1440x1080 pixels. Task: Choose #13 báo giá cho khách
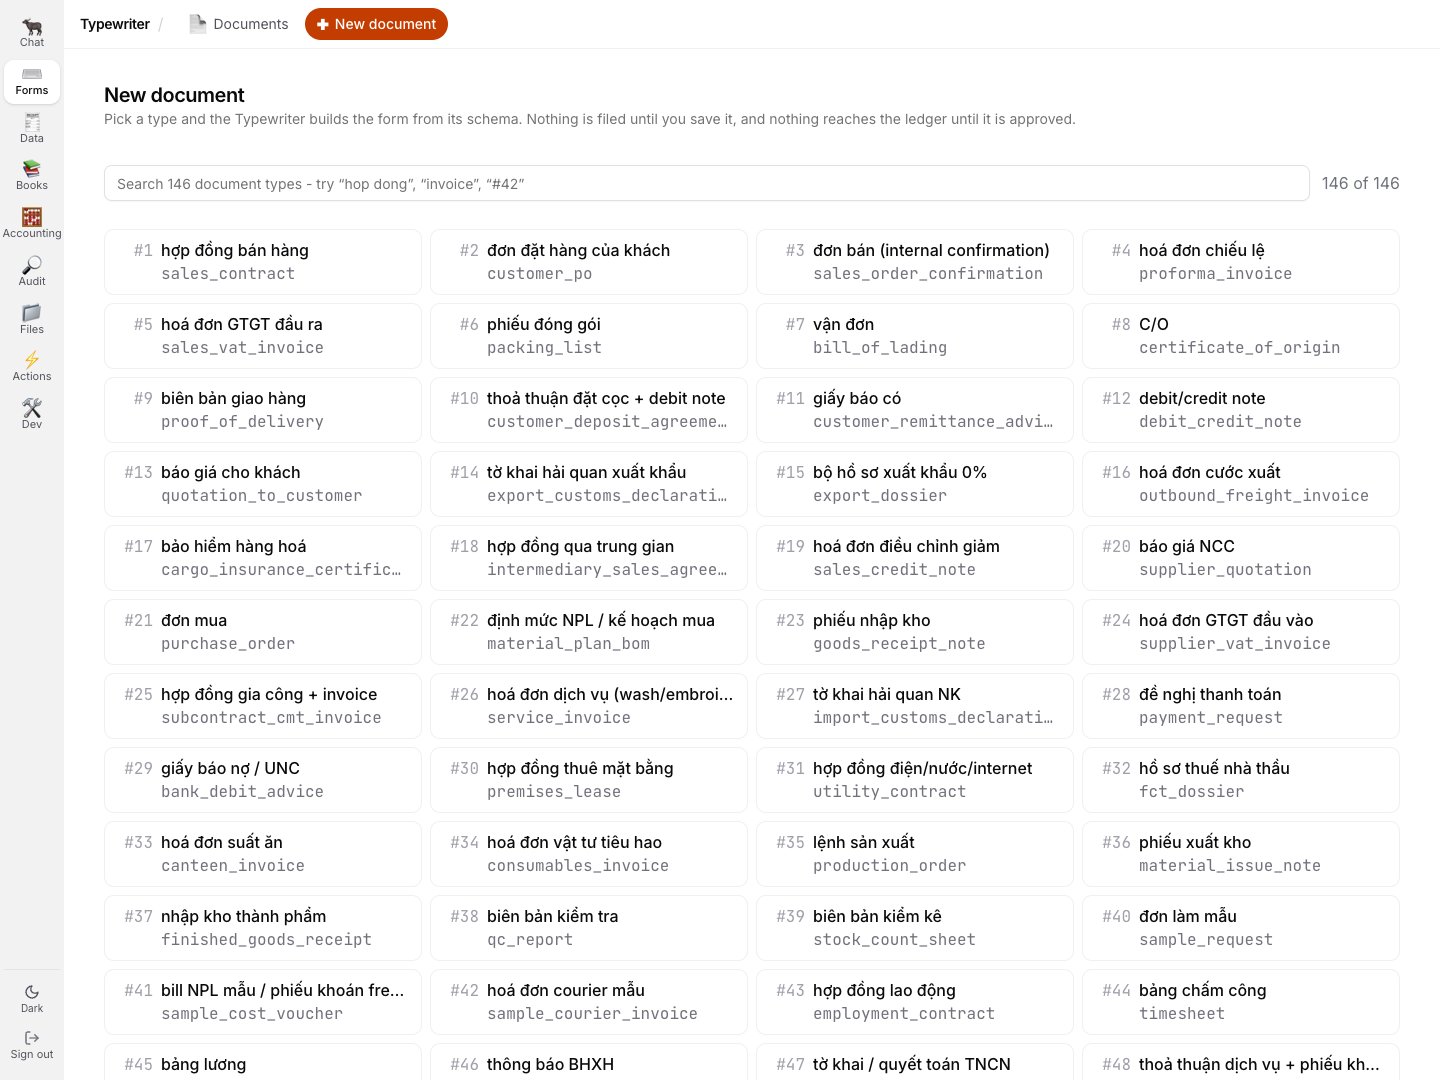[x=263, y=484]
